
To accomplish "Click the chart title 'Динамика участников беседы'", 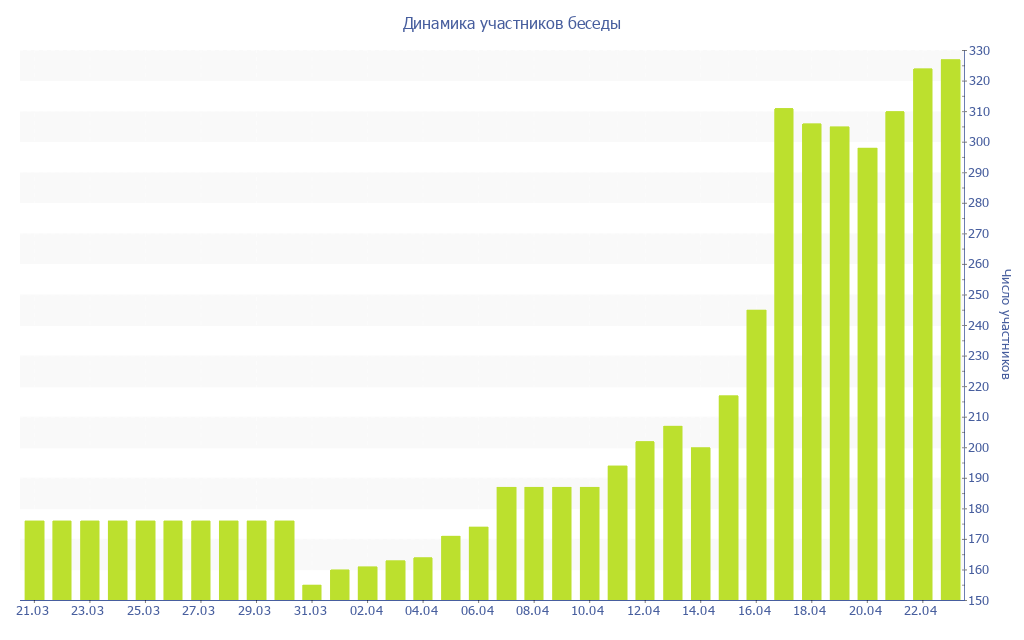I will click(511, 23).
